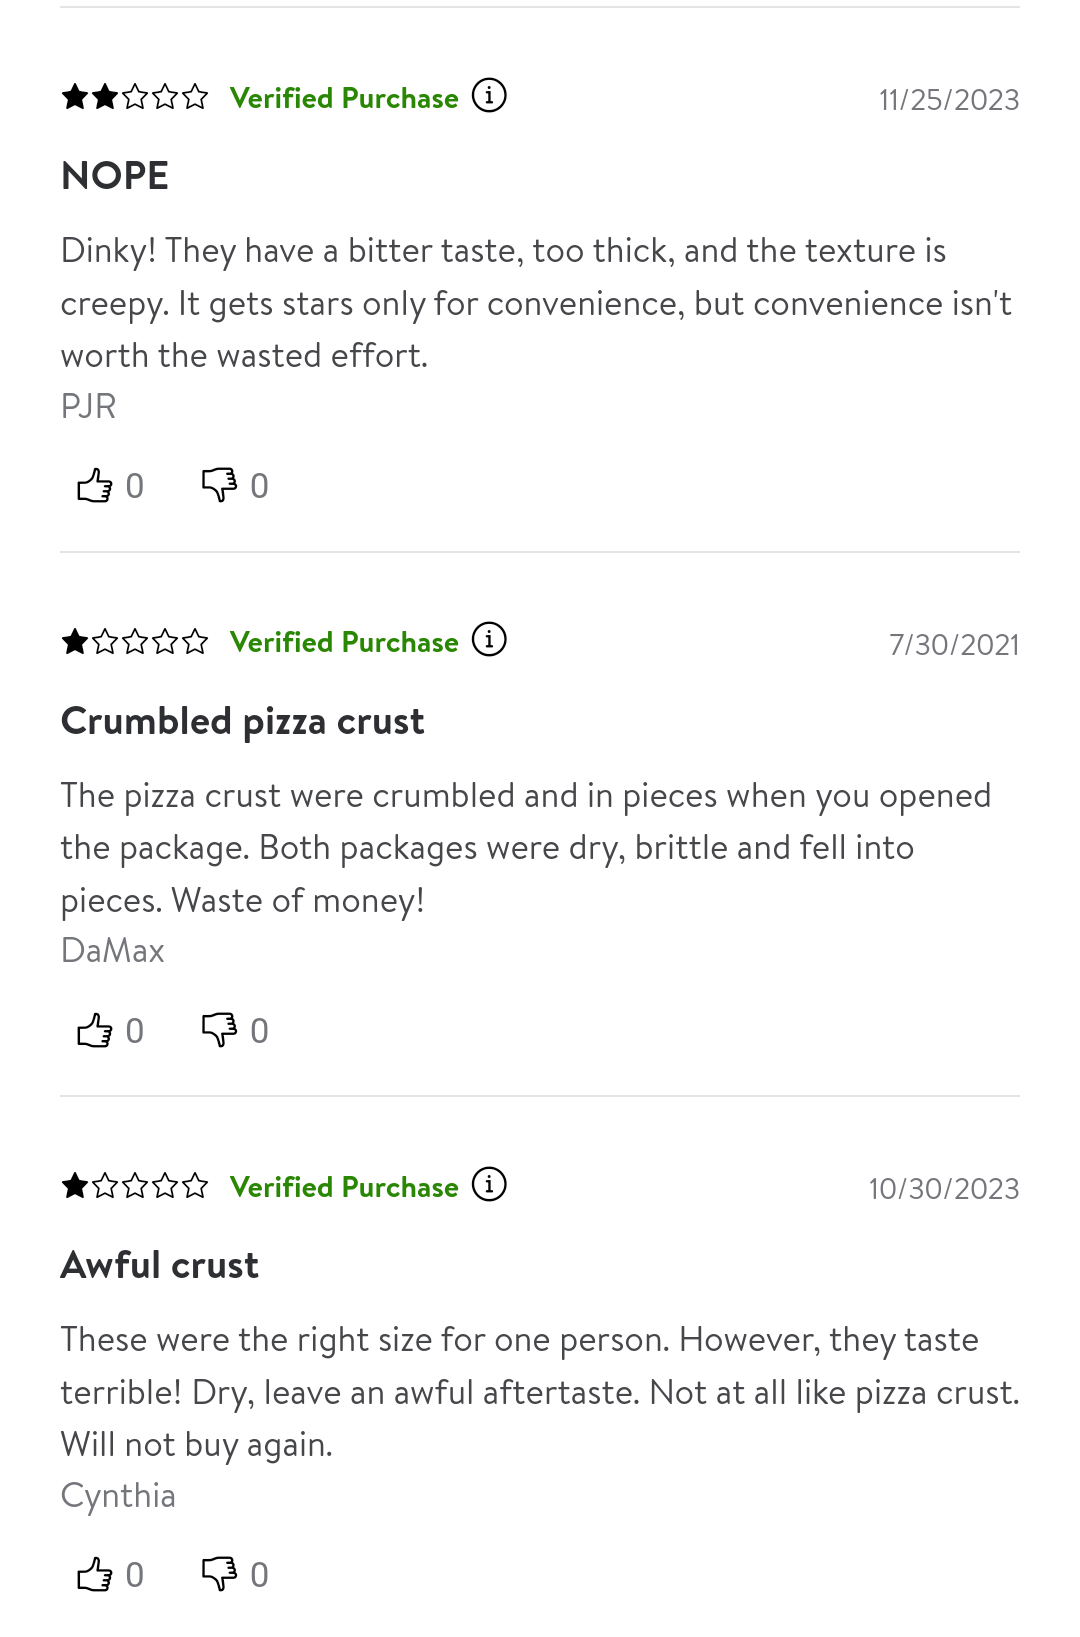Image resolution: width=1080 pixels, height=1637 pixels.
Task: Click Verified Purchase label on Cynthia's review
Action: tap(344, 1187)
